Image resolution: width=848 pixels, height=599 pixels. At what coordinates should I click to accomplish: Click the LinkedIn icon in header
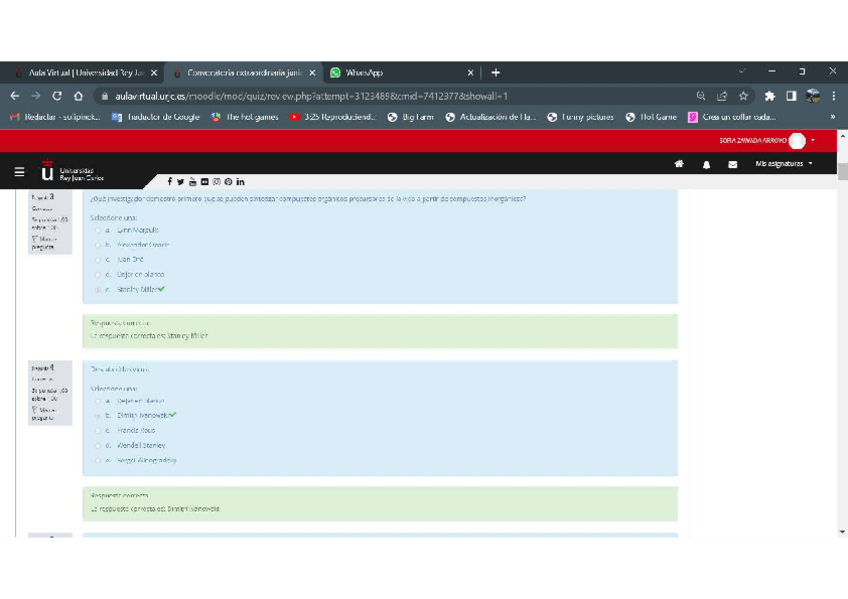tap(240, 182)
